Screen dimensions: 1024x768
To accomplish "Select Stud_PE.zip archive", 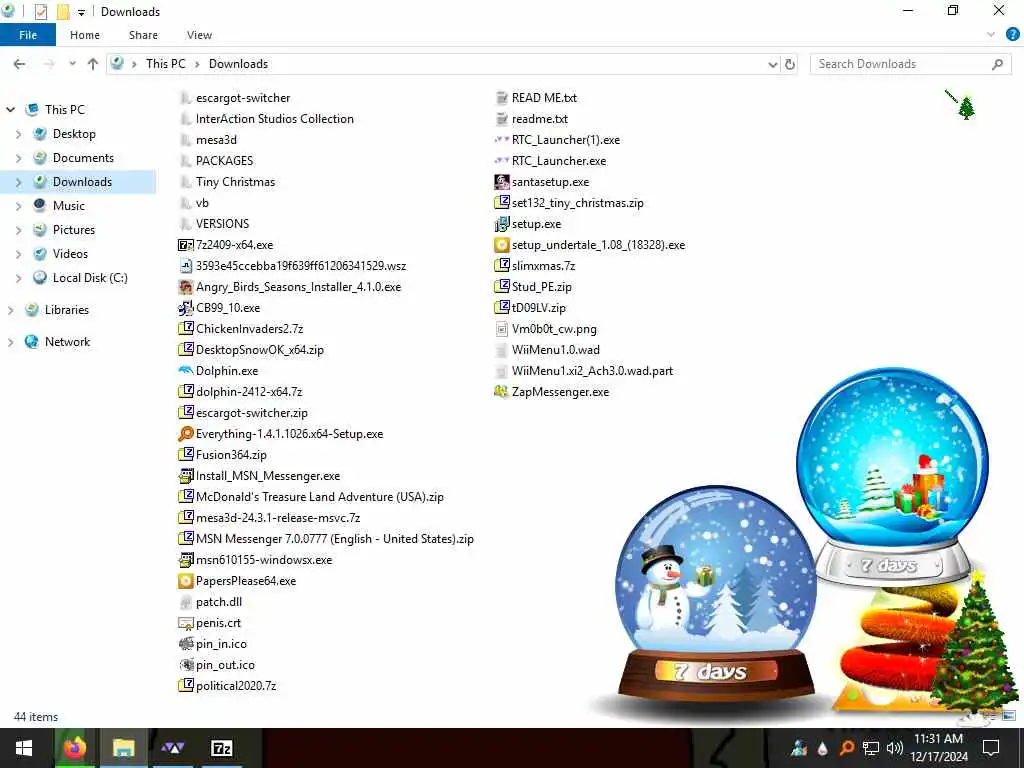I will pos(541,287).
